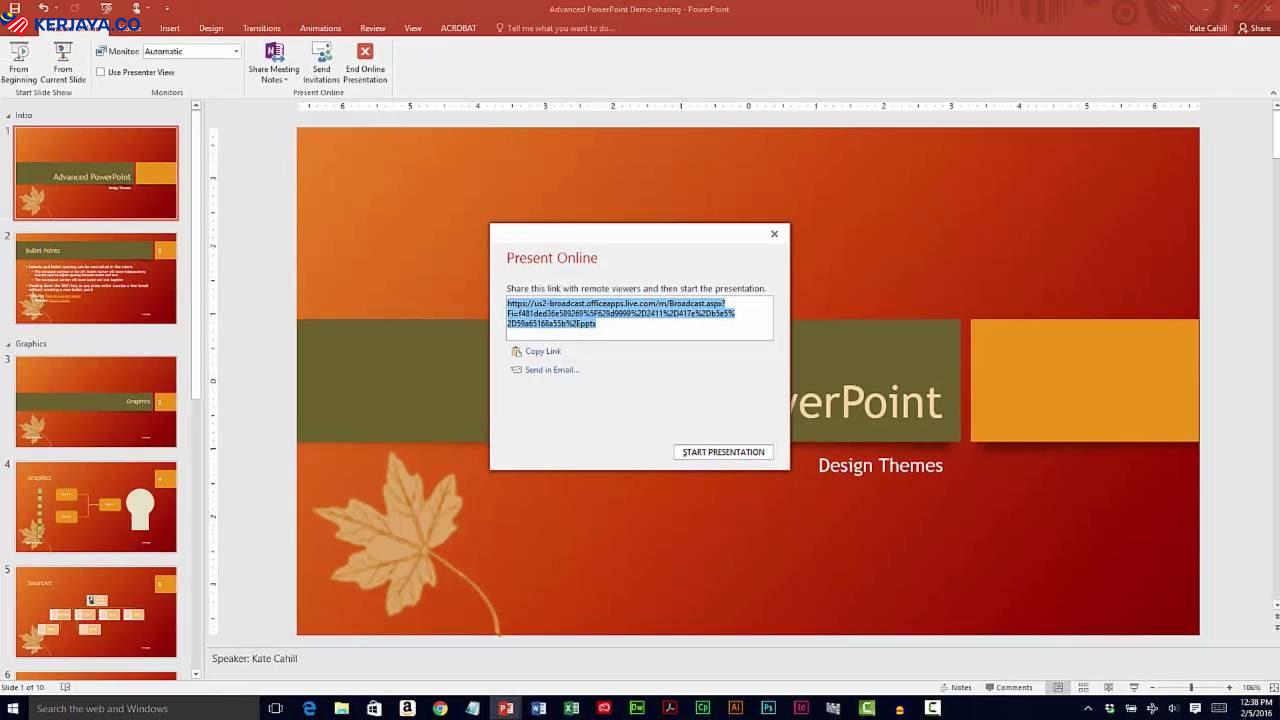The image size is (1280, 720).
Task: Open Photoshop from the Windows taskbar
Action: [768, 708]
